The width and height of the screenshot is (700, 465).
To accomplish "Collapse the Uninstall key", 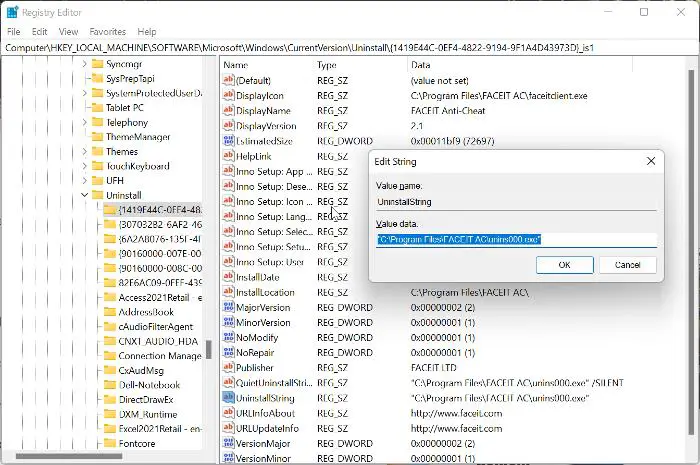I will click(84, 195).
